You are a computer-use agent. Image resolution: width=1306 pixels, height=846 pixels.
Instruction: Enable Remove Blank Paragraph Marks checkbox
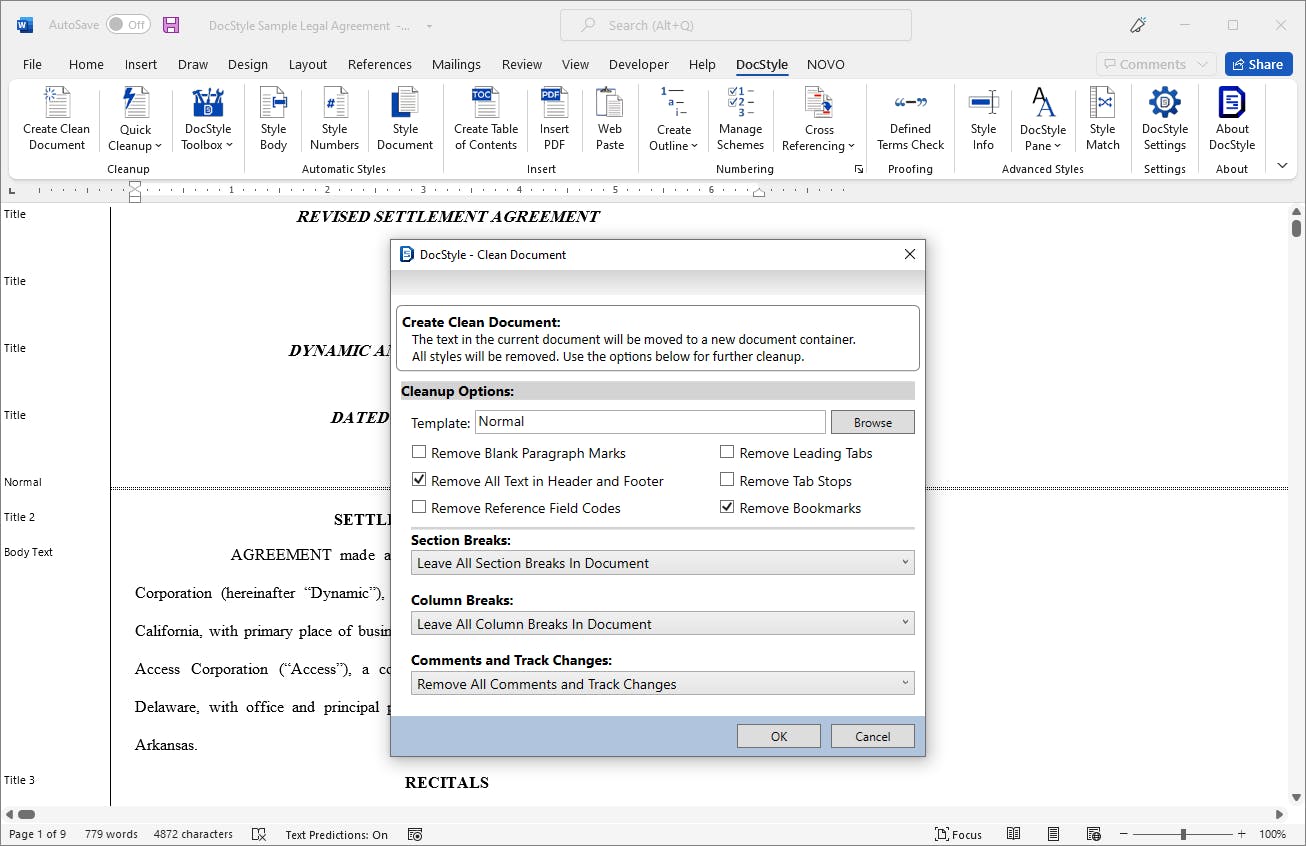pos(419,453)
